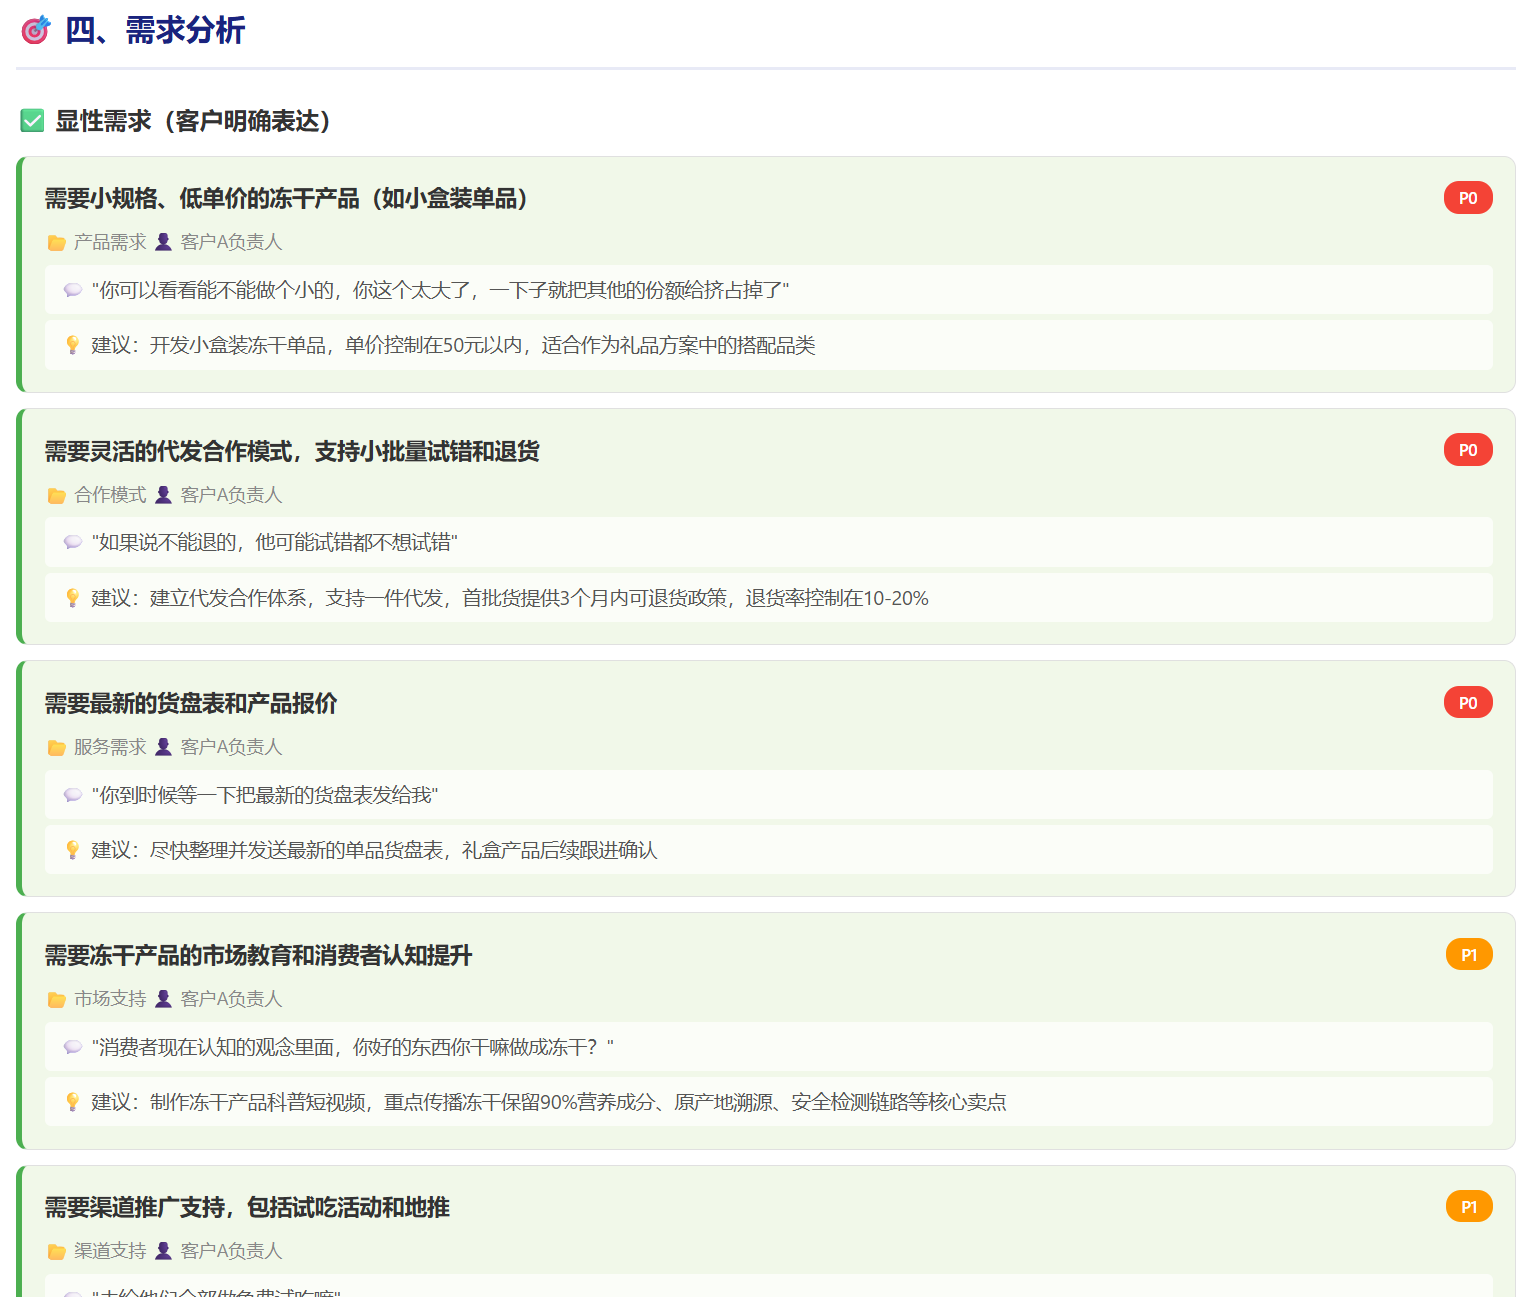This screenshot has height=1297, width=1518.
Task: Click the lightbulb icon before 制作冻干产品科普短视频 suggestion
Action: point(73,1102)
